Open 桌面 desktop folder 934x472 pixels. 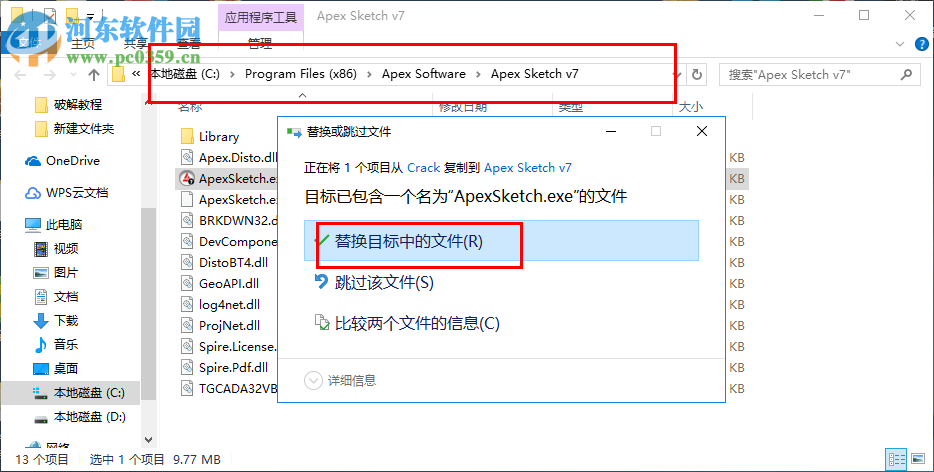click(x=66, y=368)
